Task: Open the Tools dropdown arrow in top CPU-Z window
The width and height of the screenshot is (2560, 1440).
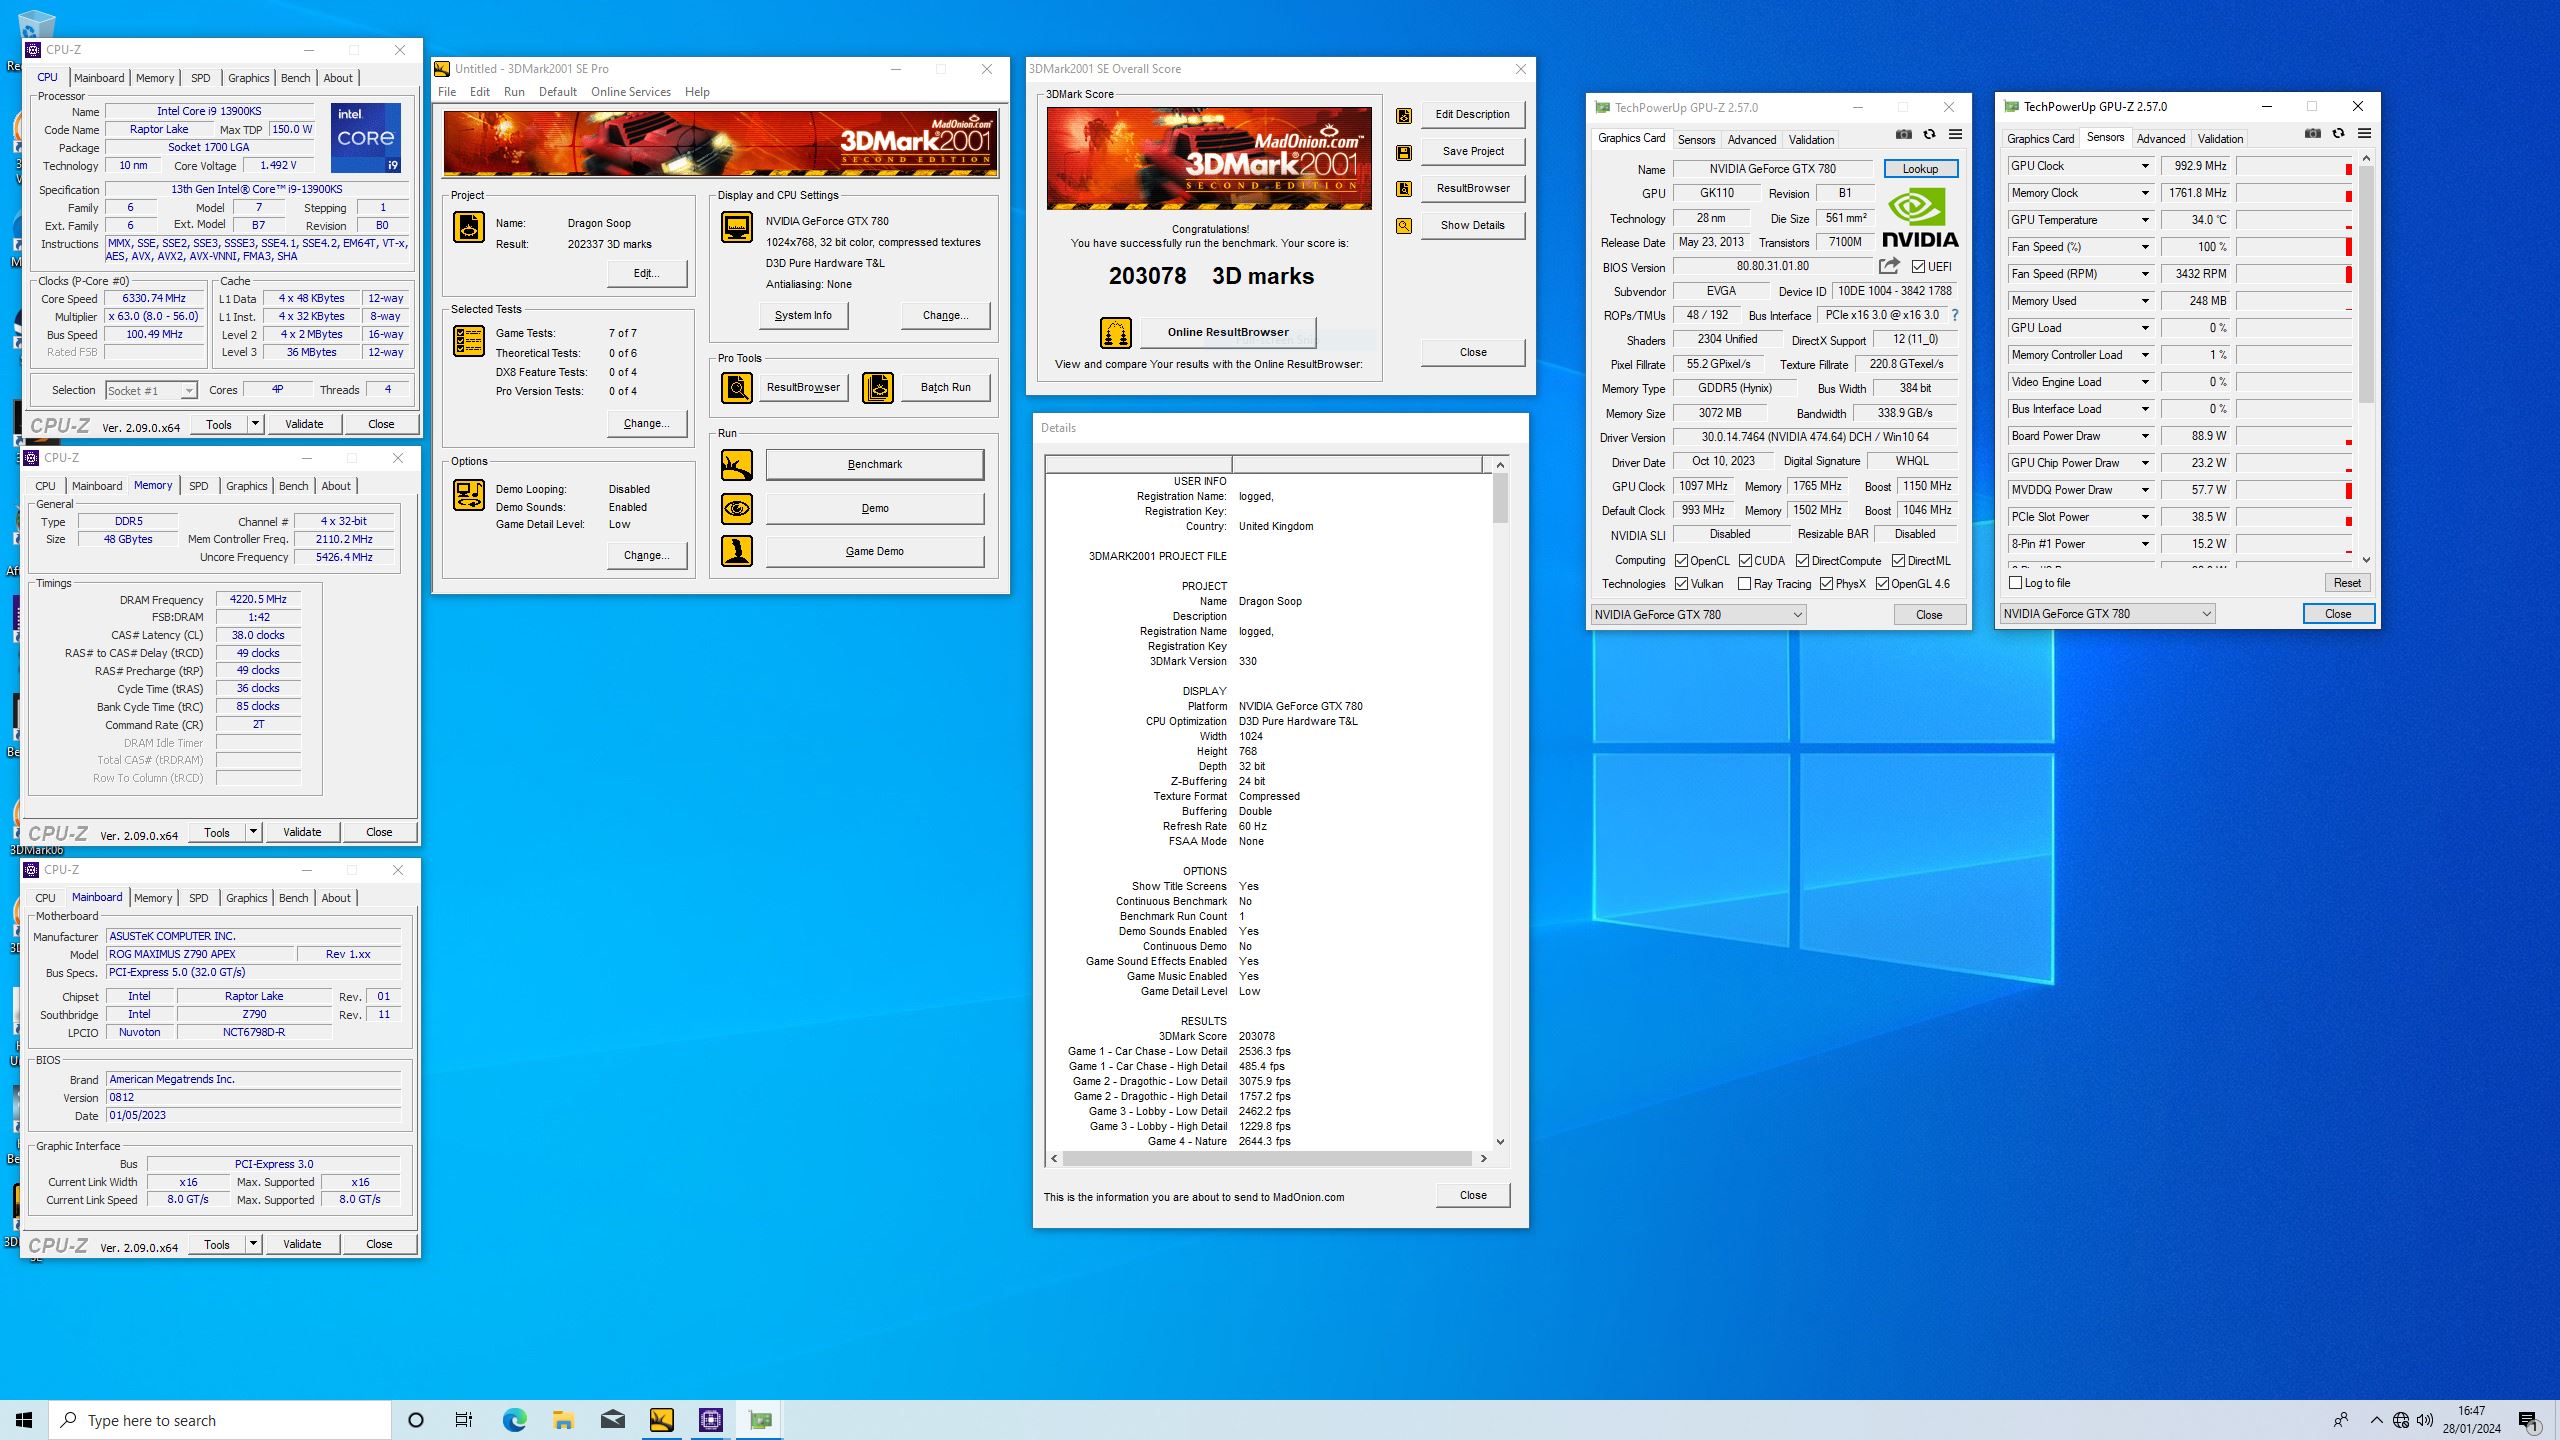Action: [x=255, y=424]
